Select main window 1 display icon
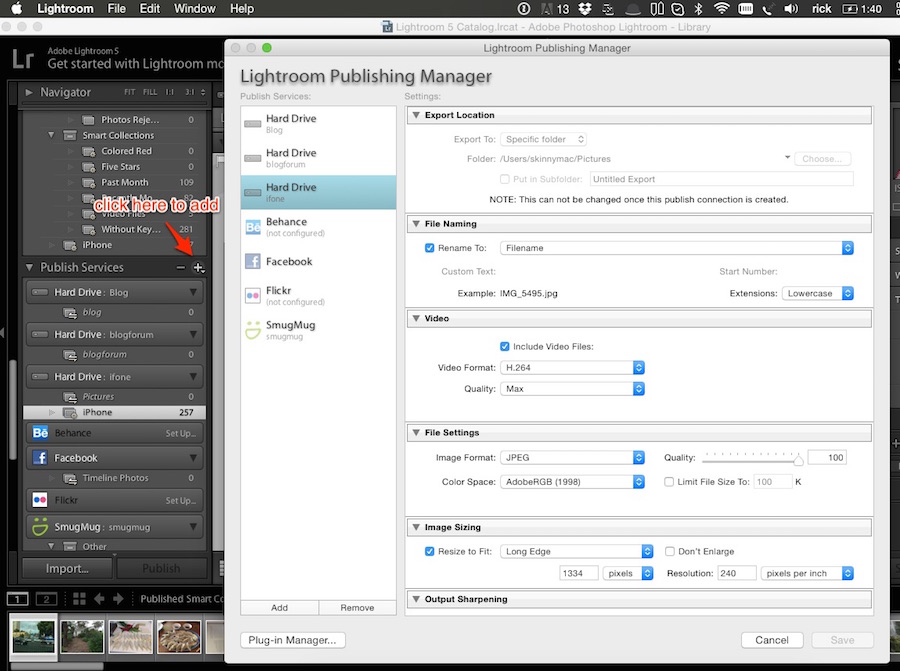Viewport: 900px width, 671px height. (x=18, y=599)
